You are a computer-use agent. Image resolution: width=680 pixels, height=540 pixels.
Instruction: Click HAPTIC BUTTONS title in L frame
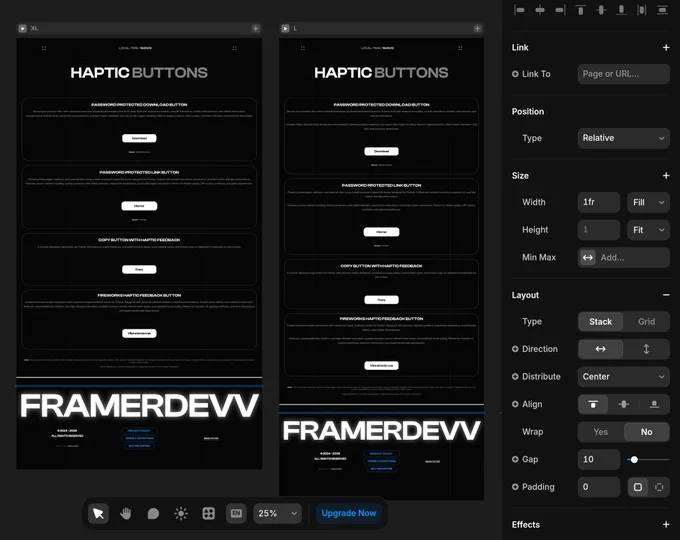381,72
